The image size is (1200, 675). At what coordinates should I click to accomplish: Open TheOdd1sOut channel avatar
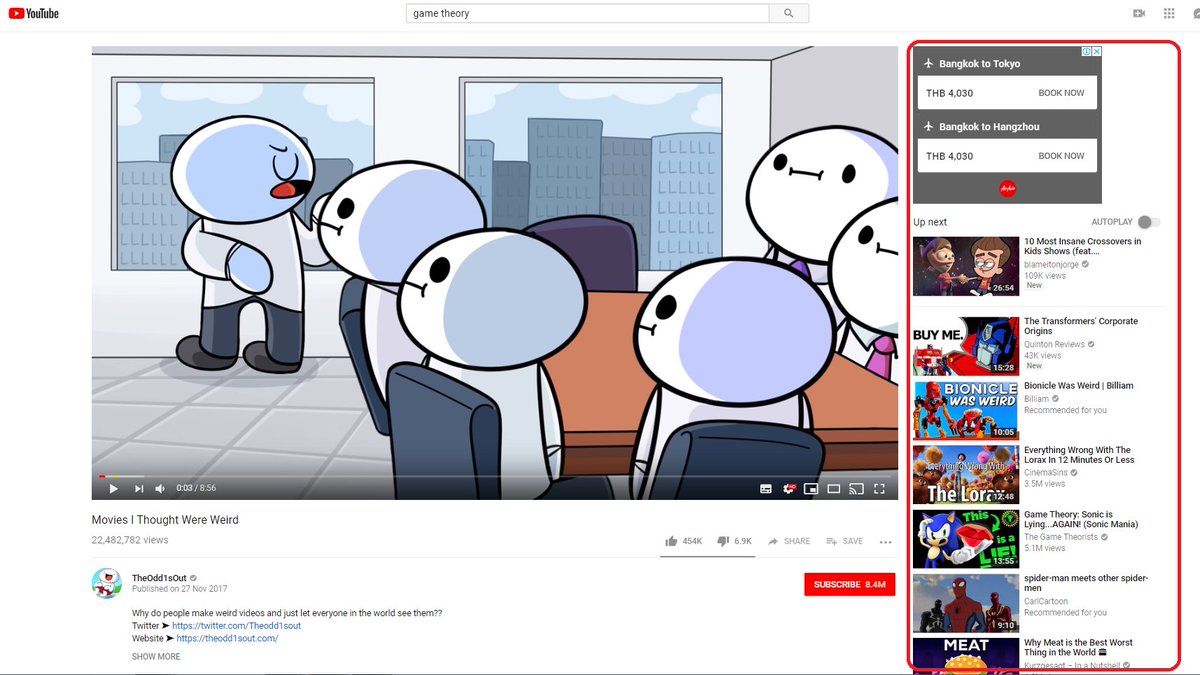point(107,583)
